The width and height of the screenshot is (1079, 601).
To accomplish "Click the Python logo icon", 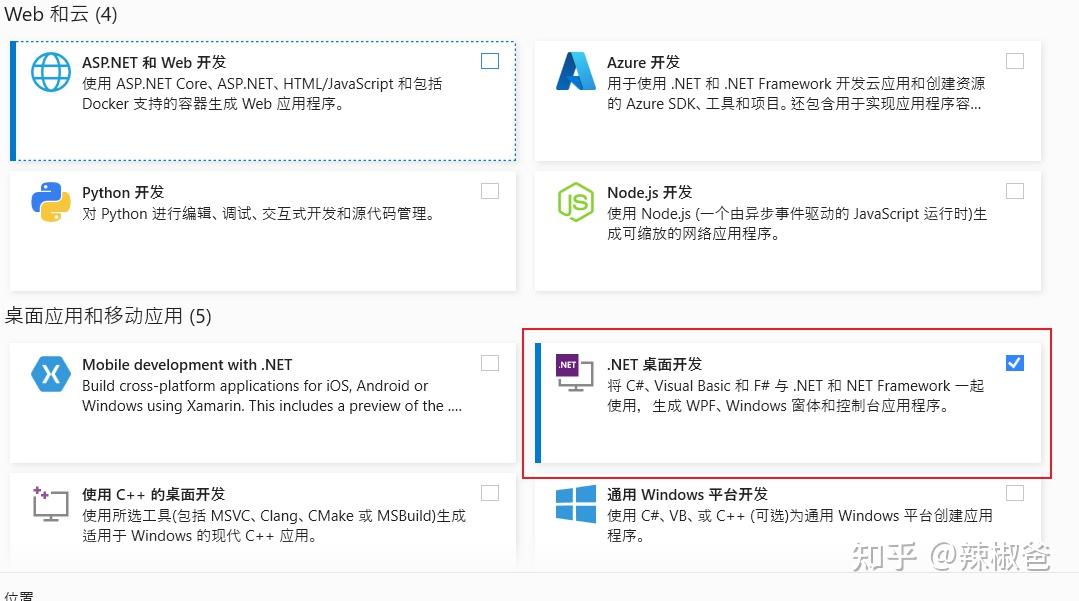I will (x=51, y=202).
